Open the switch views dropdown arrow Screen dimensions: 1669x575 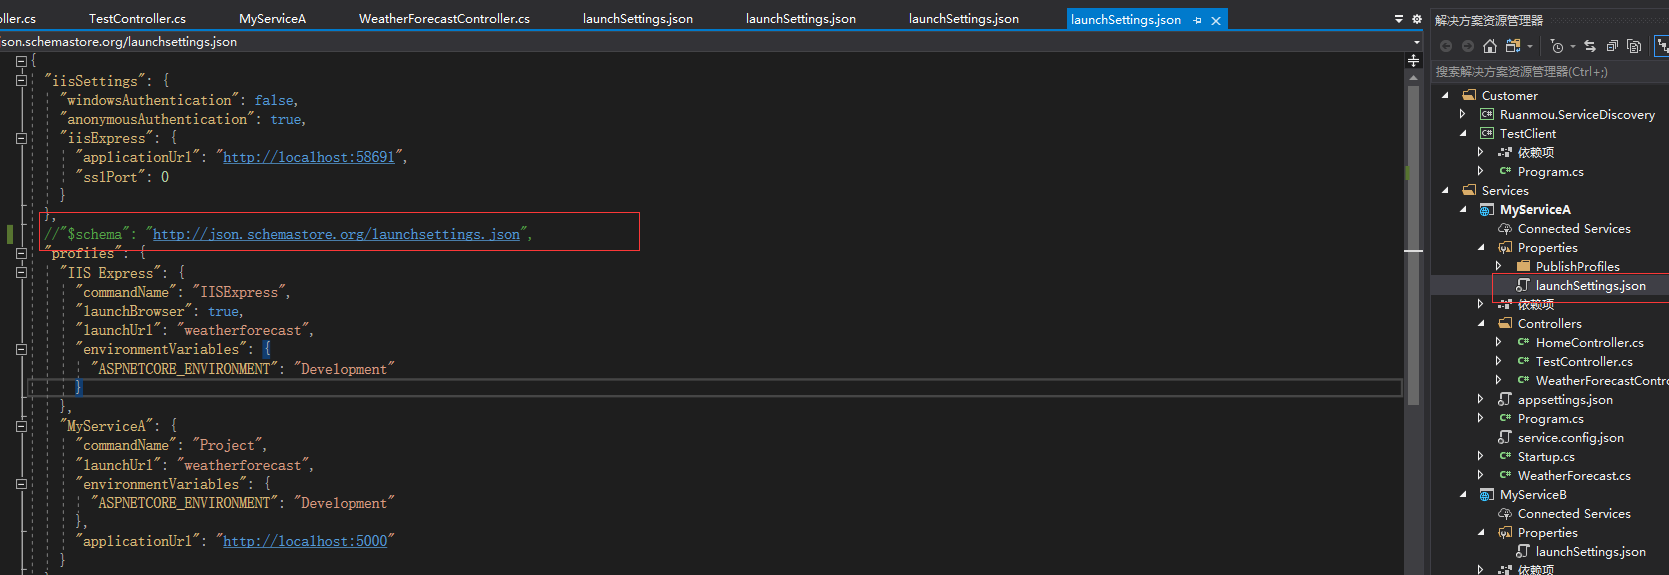click(1529, 47)
